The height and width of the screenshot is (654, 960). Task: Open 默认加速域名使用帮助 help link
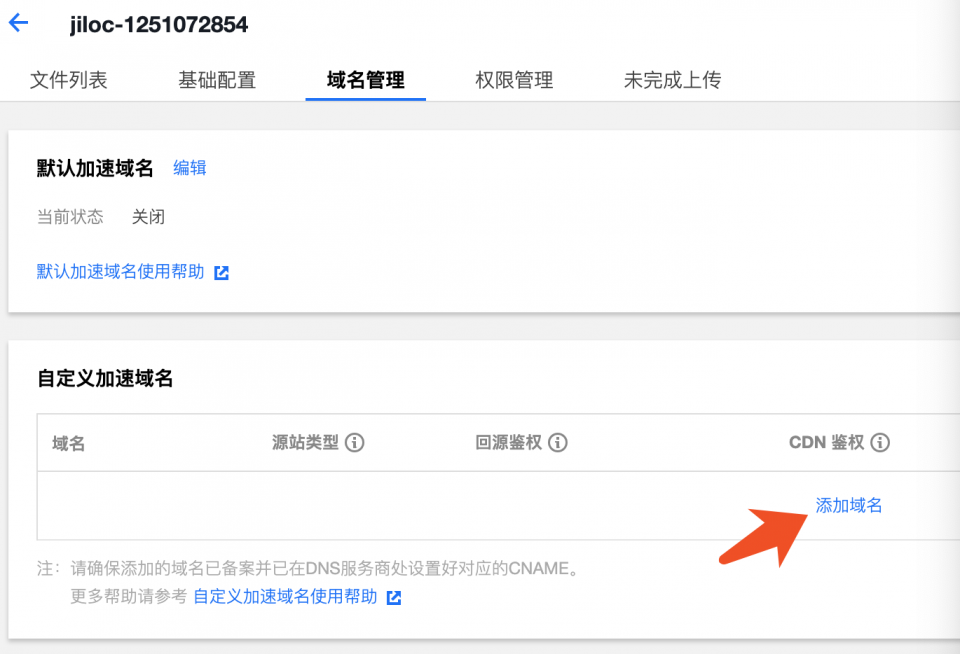(121, 272)
